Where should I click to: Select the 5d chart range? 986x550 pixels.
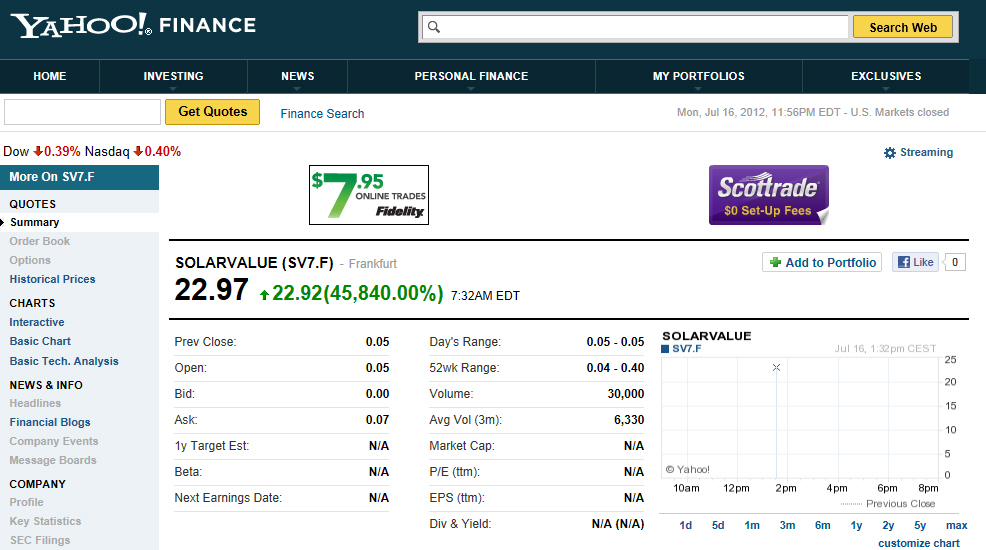pos(718,525)
